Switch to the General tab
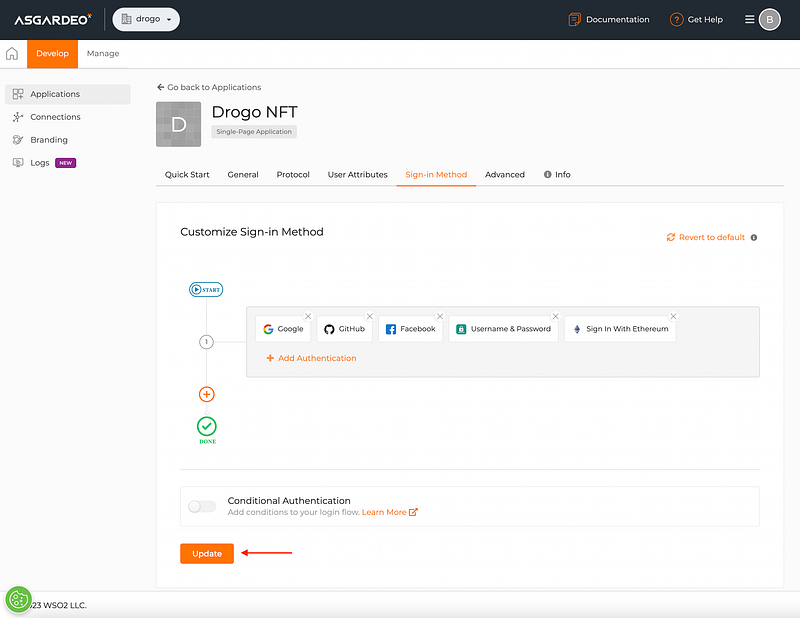Viewport: 800px width, 618px height. pyautogui.click(x=243, y=175)
